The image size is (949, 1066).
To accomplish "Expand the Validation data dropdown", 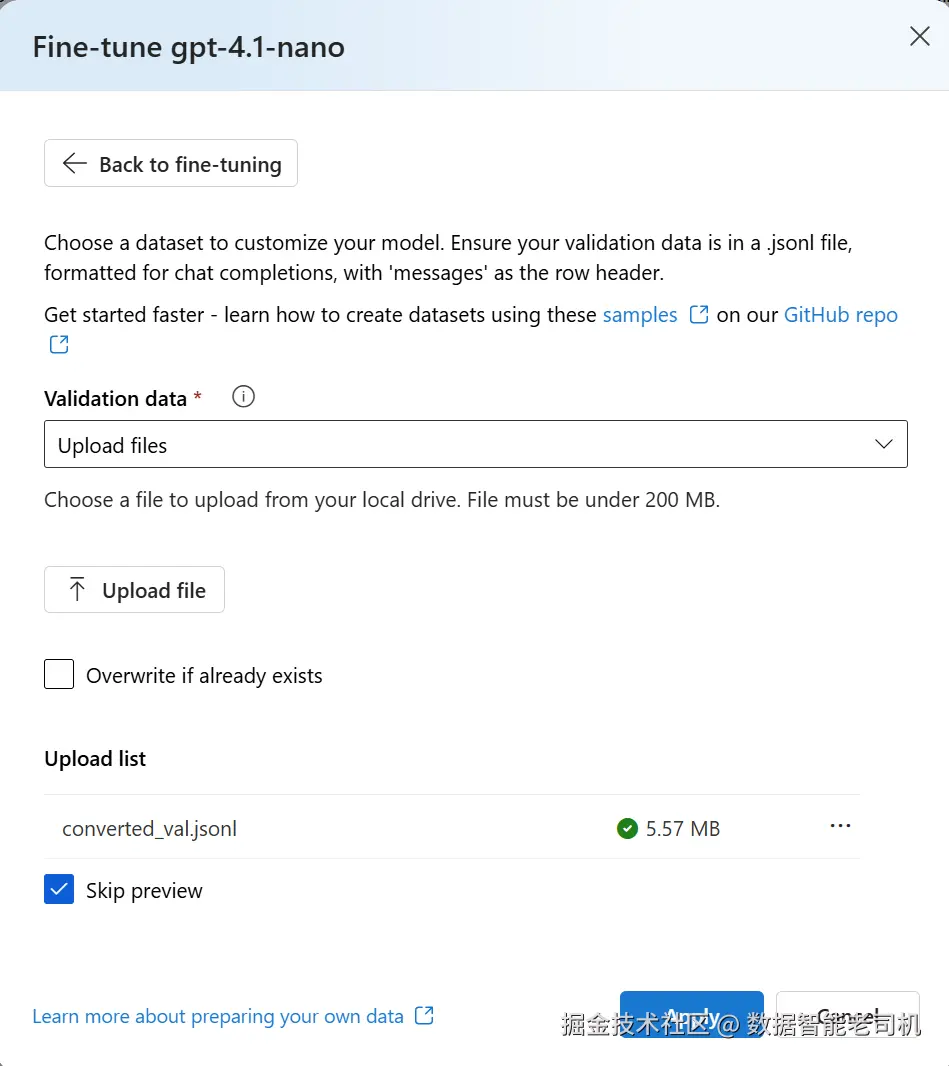I will [476, 444].
